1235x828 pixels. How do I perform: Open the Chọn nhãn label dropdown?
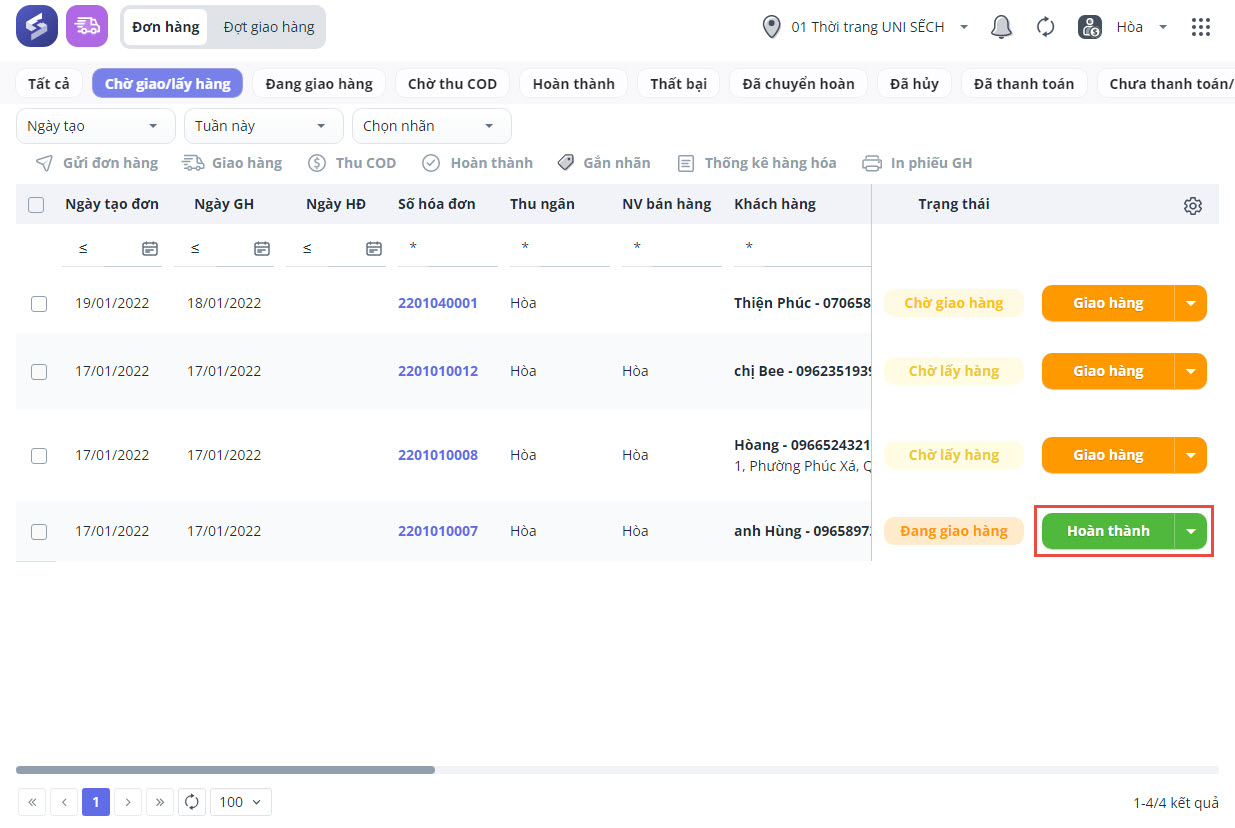click(x=431, y=126)
